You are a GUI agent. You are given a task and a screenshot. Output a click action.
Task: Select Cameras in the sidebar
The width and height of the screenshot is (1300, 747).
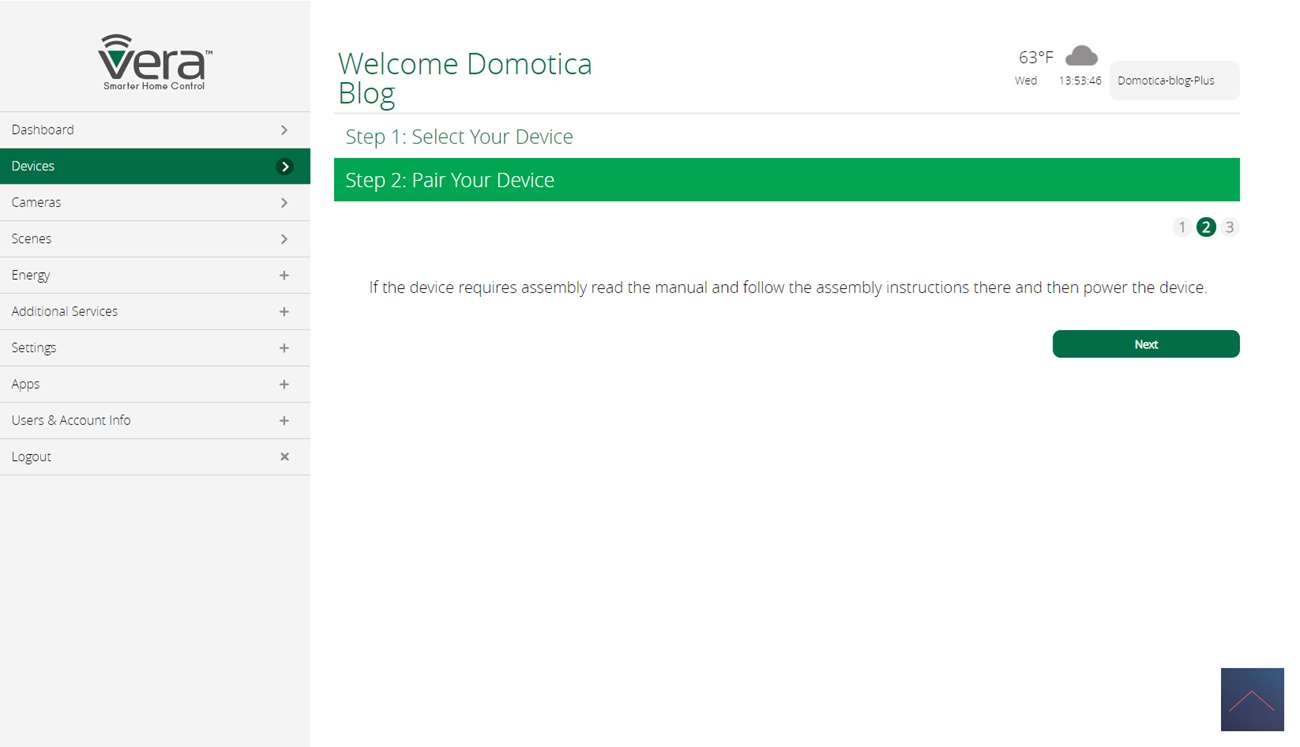click(36, 203)
